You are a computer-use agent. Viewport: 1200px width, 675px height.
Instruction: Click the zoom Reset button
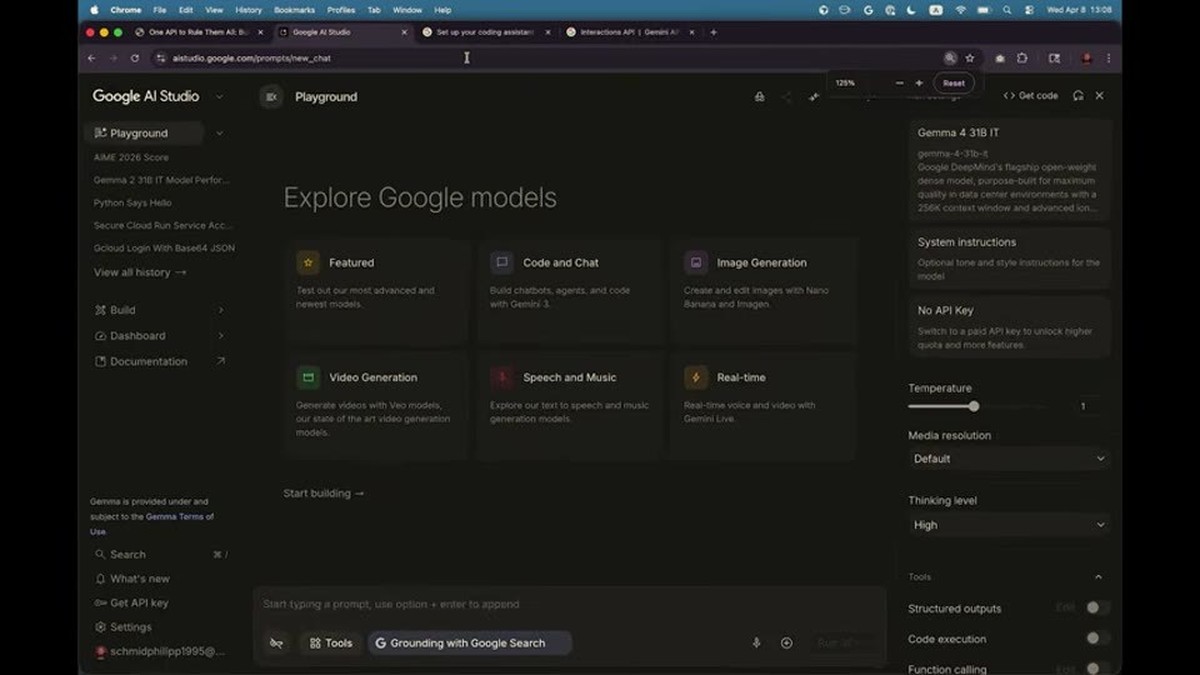tap(953, 83)
